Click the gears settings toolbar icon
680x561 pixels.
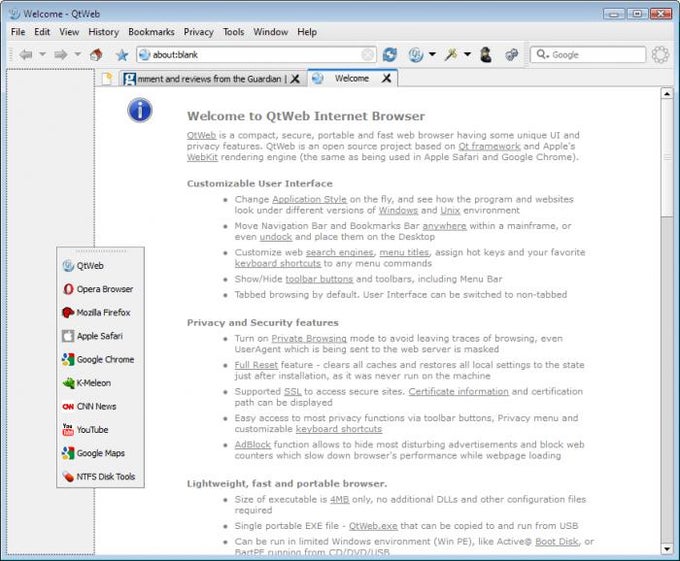pos(512,55)
